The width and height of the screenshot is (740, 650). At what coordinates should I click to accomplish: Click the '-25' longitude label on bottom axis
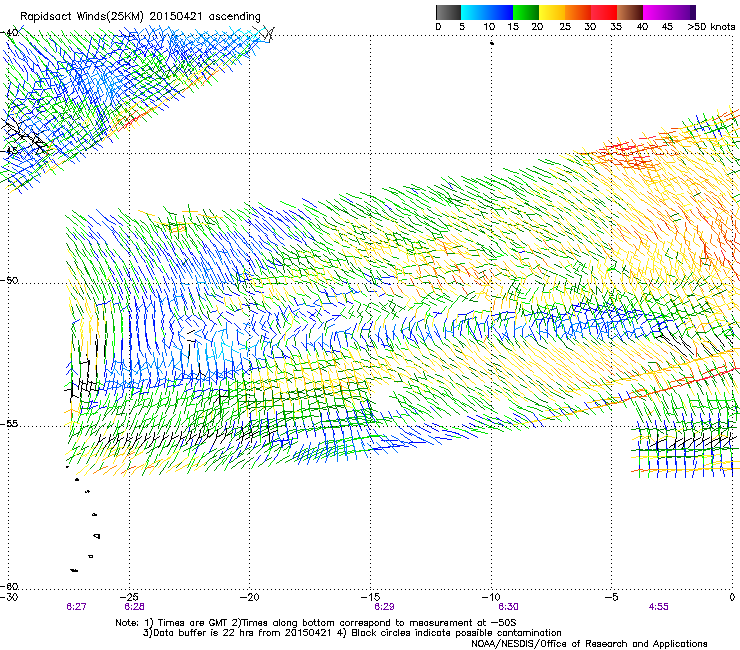coord(129,597)
